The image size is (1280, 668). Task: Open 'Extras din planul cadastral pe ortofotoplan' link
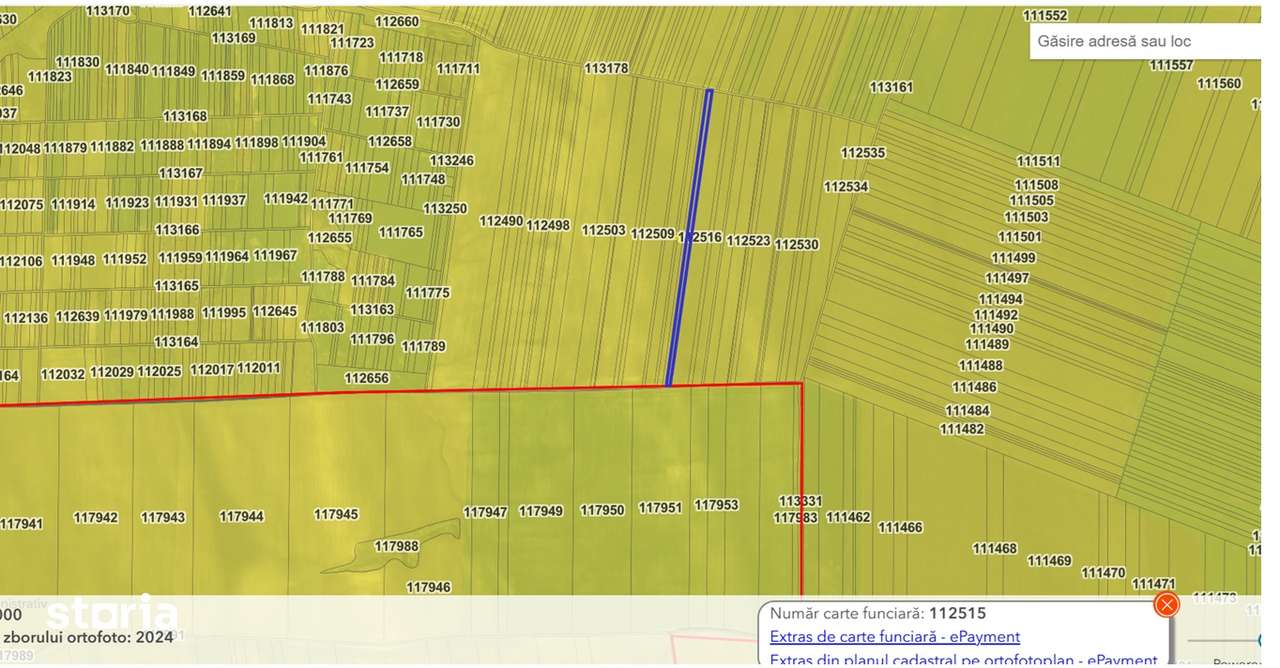[x=963, y=660]
